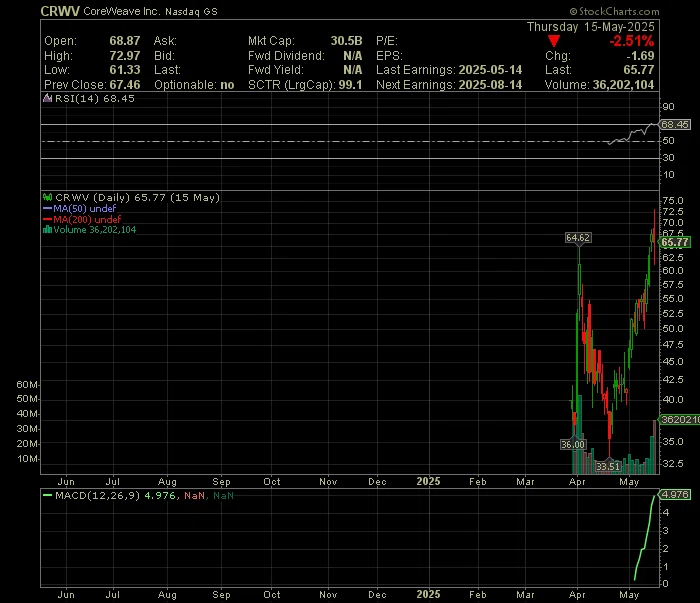Viewport: 700px width, 603px height.
Task: Click the 10M volume axis label
Action: tap(27, 459)
